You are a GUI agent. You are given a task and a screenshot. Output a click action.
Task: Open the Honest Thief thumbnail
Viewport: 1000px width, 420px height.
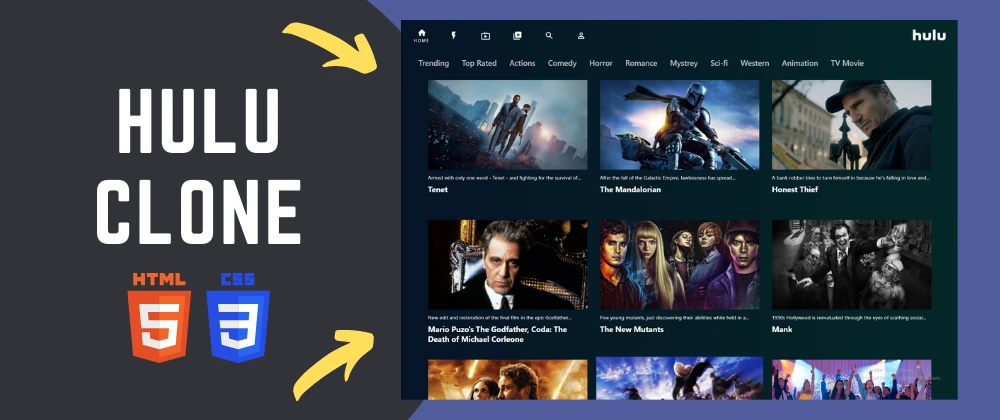coord(851,124)
